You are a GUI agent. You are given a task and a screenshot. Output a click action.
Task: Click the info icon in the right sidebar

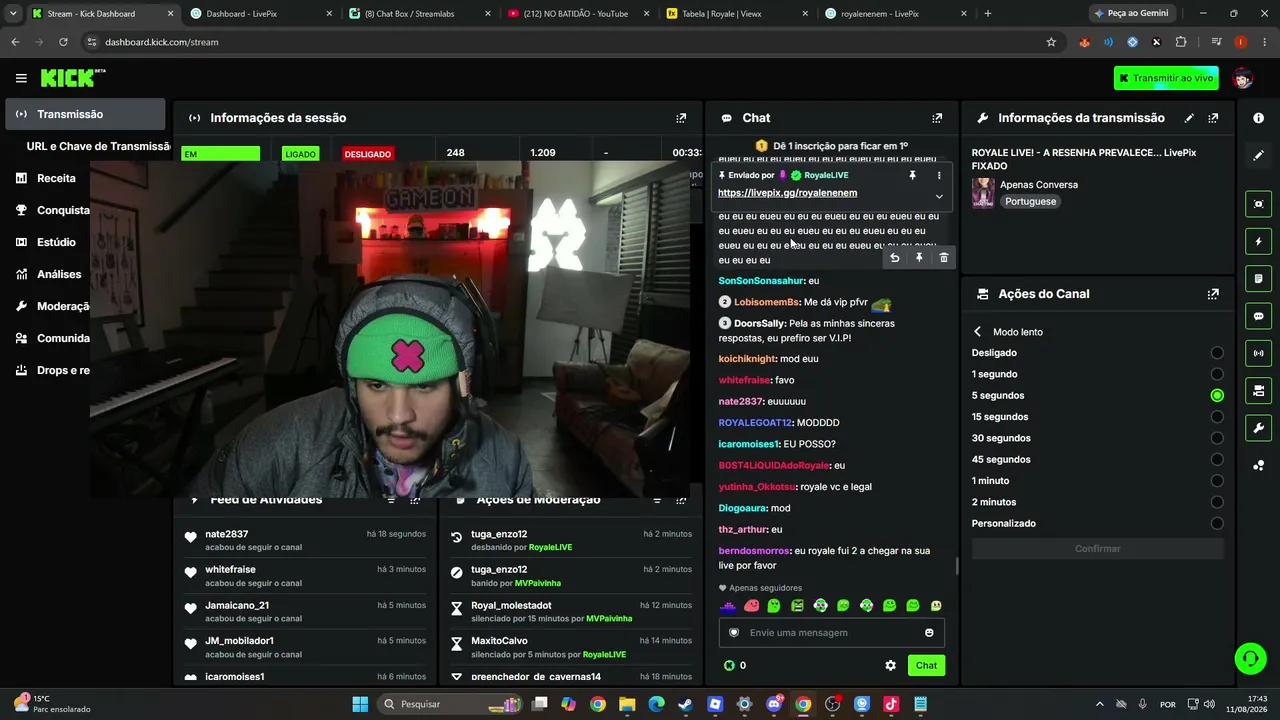tap(1258, 118)
